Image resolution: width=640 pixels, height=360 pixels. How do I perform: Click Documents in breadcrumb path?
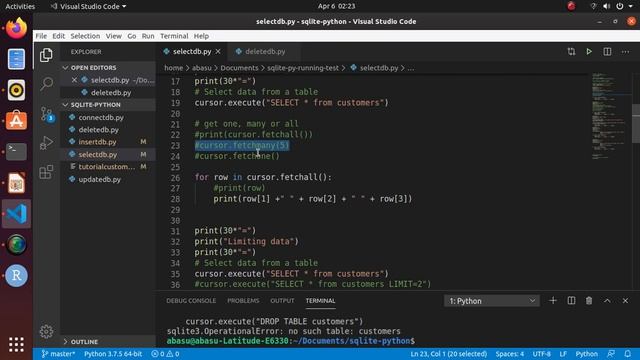[x=239, y=68]
